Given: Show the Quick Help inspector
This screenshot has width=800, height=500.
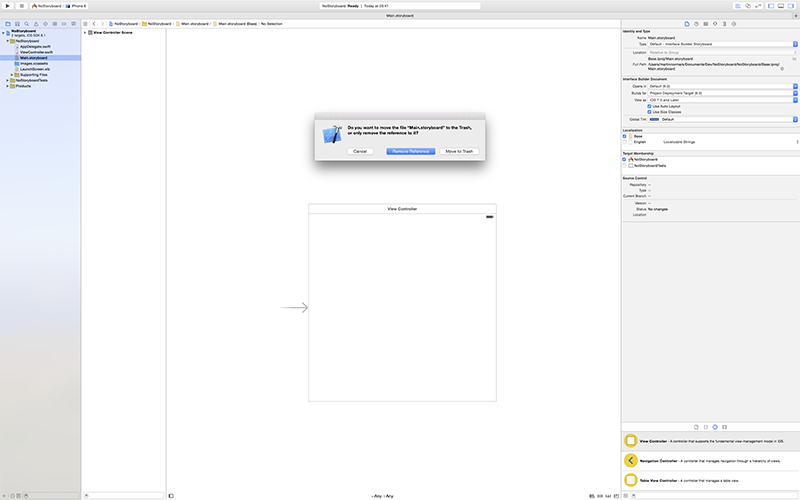Looking at the screenshot, I should pyautogui.click(x=696, y=24).
